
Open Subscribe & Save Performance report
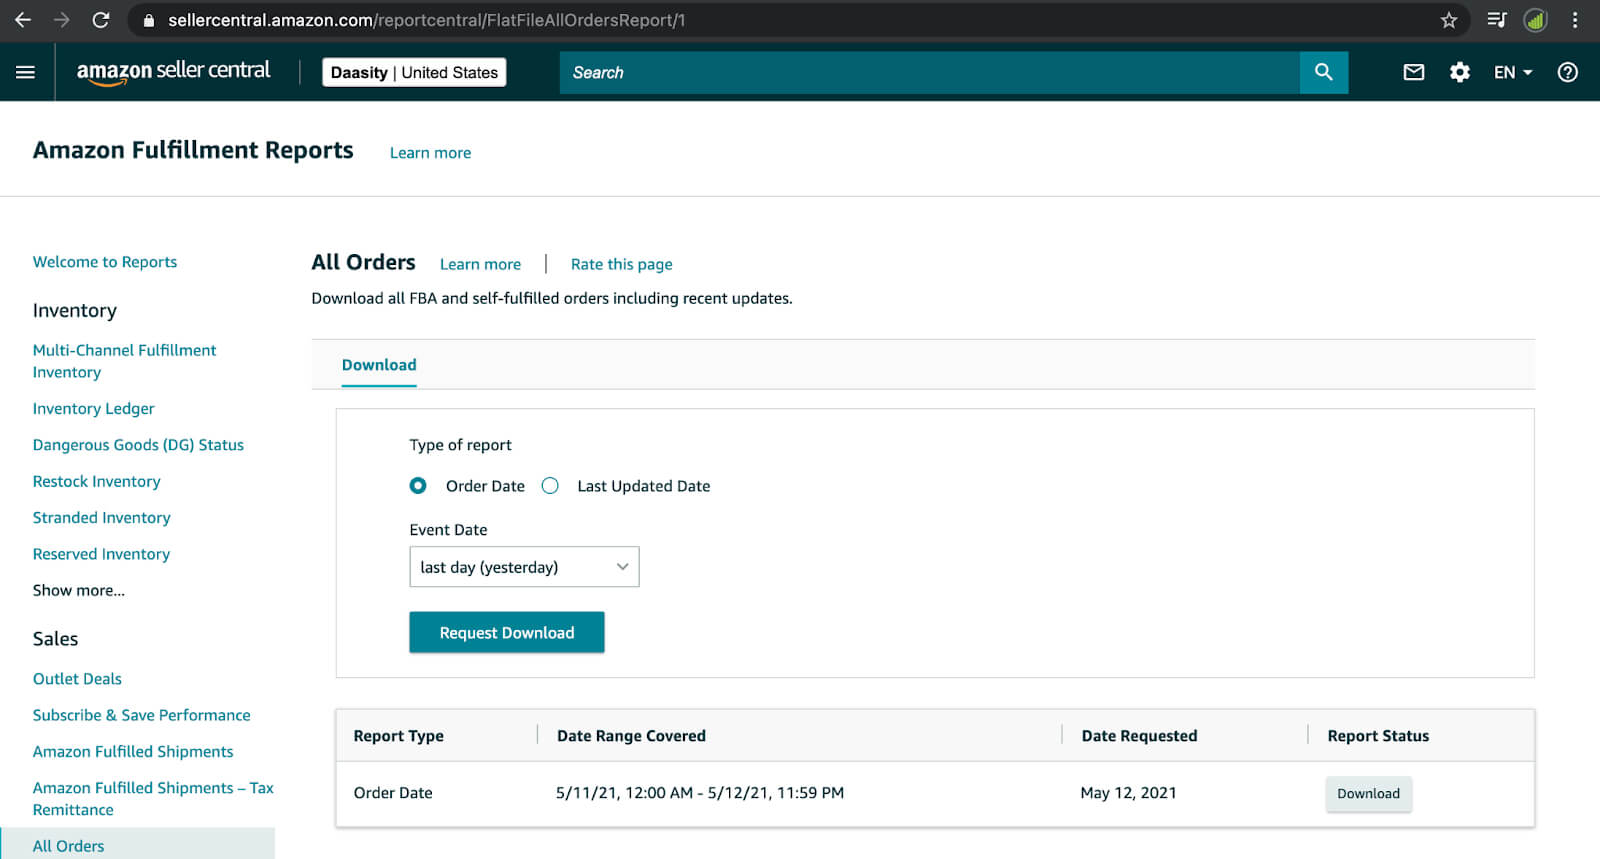pyautogui.click(x=142, y=715)
